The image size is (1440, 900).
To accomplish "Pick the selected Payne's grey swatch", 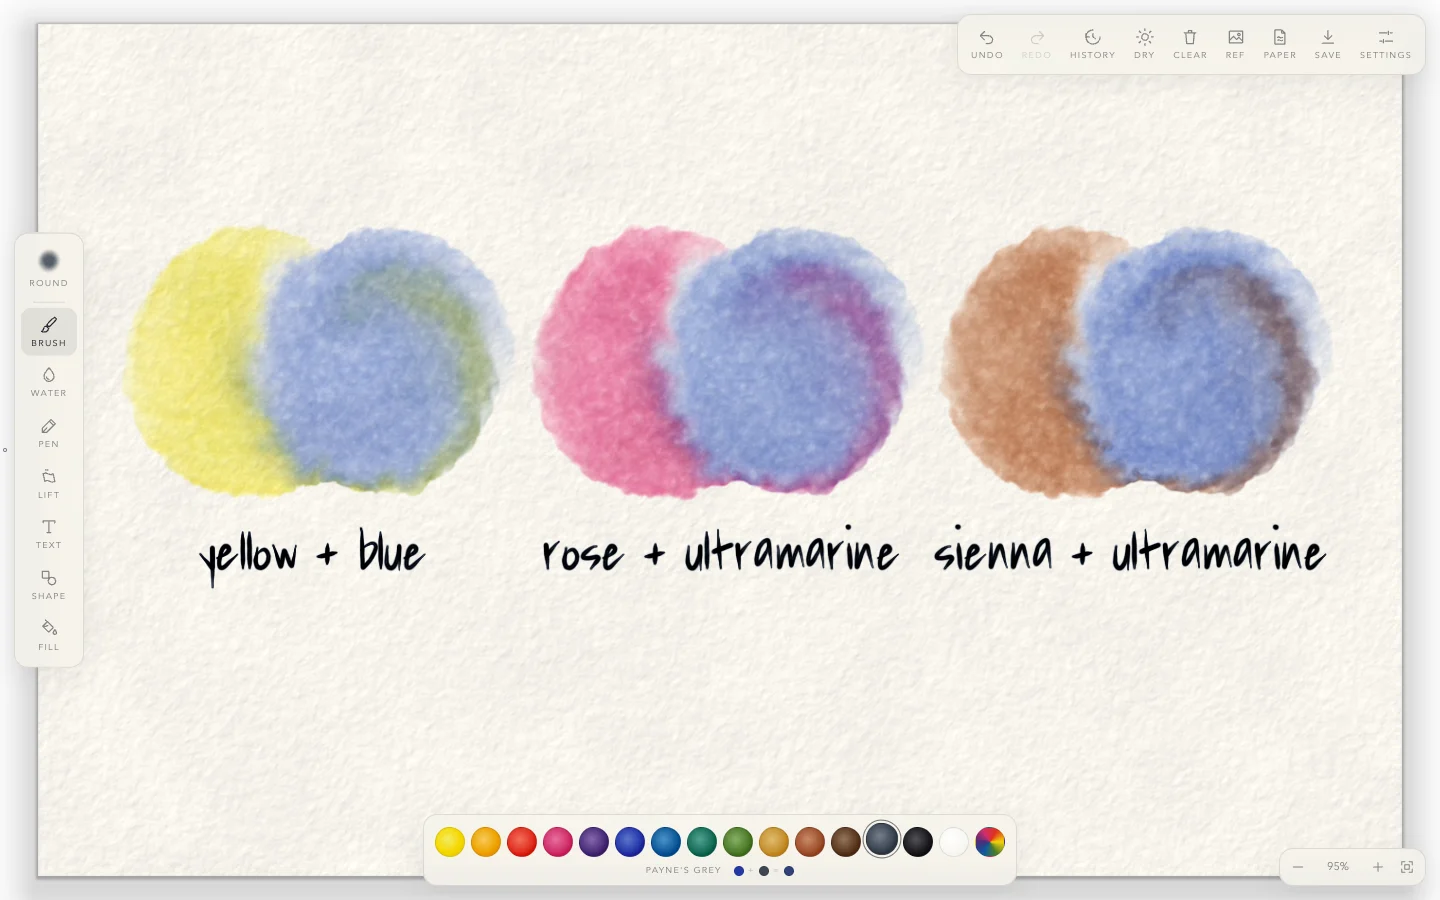I will [882, 840].
